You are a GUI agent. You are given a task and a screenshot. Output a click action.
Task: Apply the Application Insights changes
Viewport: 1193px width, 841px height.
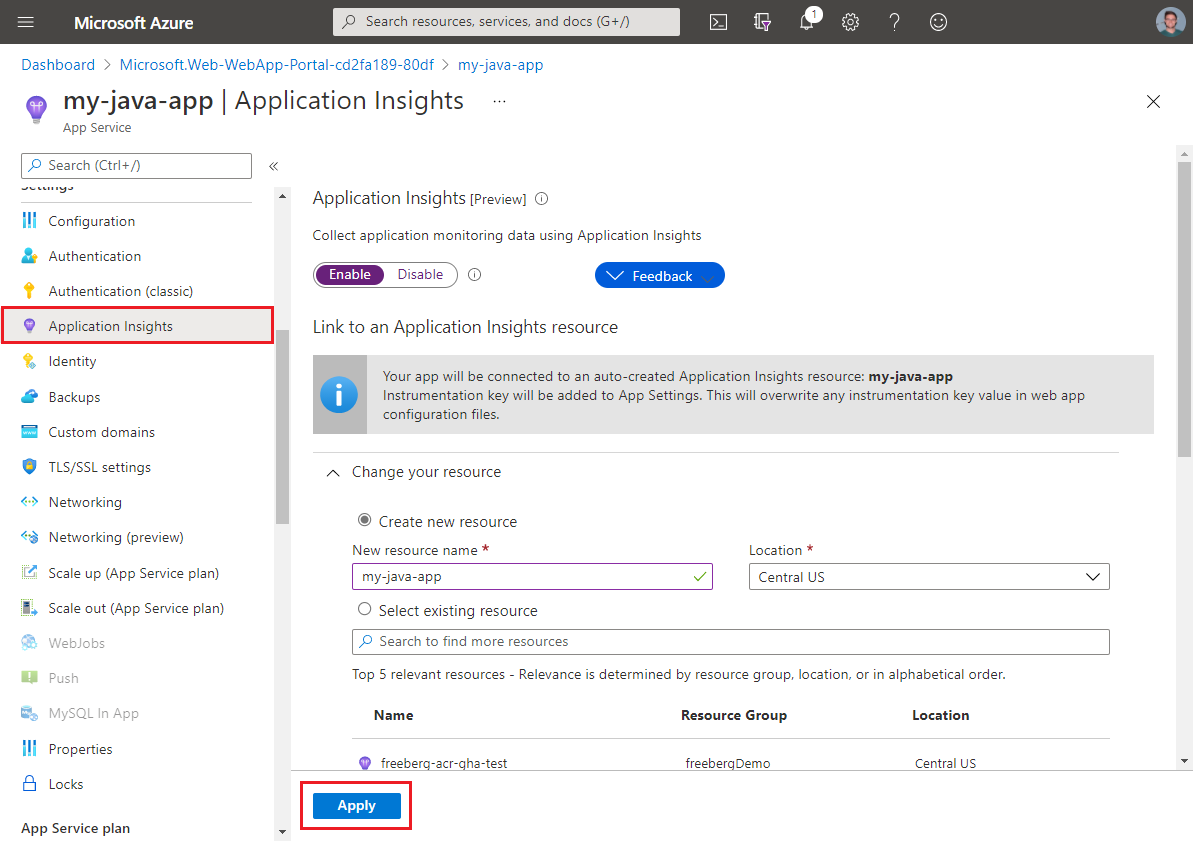point(356,805)
